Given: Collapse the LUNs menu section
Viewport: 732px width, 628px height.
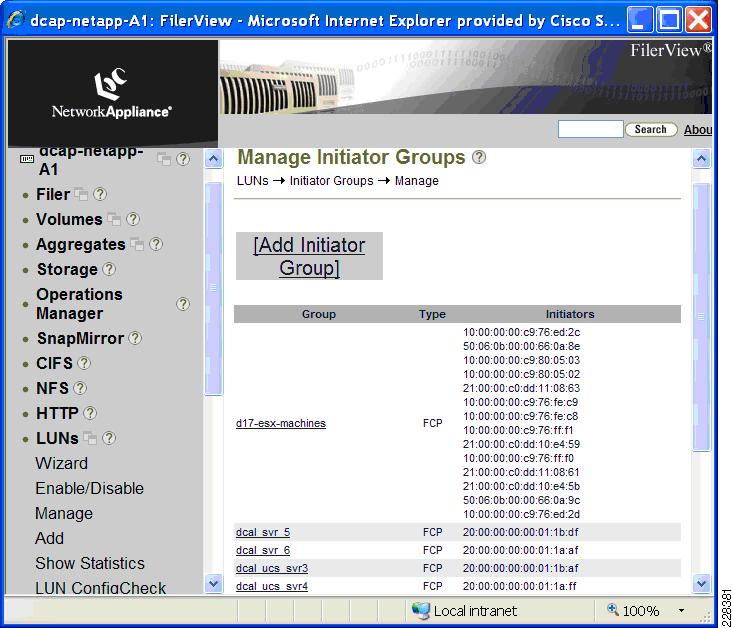Looking at the screenshot, I should coord(57,438).
